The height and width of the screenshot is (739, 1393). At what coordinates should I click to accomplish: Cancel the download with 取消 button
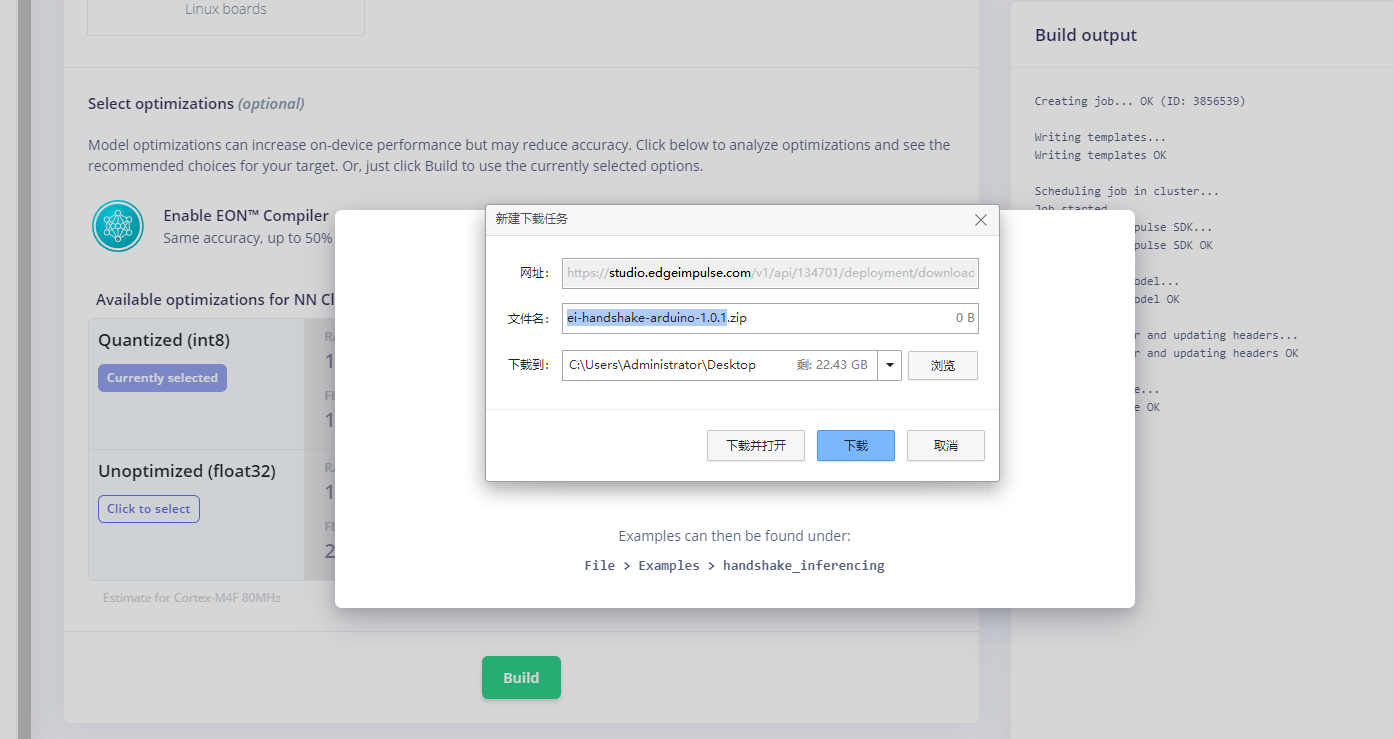tap(946, 446)
